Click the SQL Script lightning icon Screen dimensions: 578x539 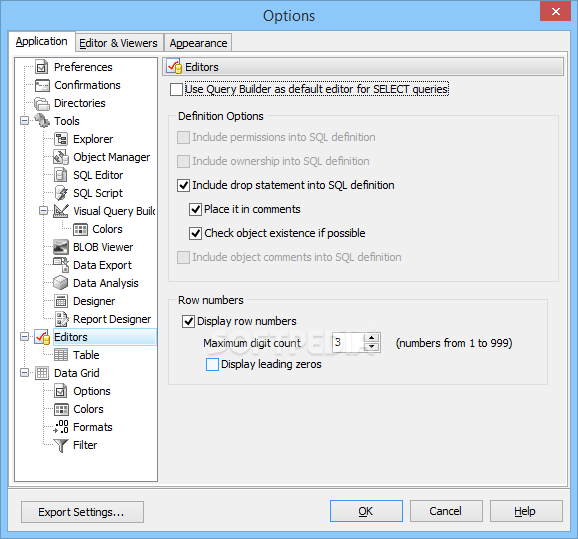point(61,193)
